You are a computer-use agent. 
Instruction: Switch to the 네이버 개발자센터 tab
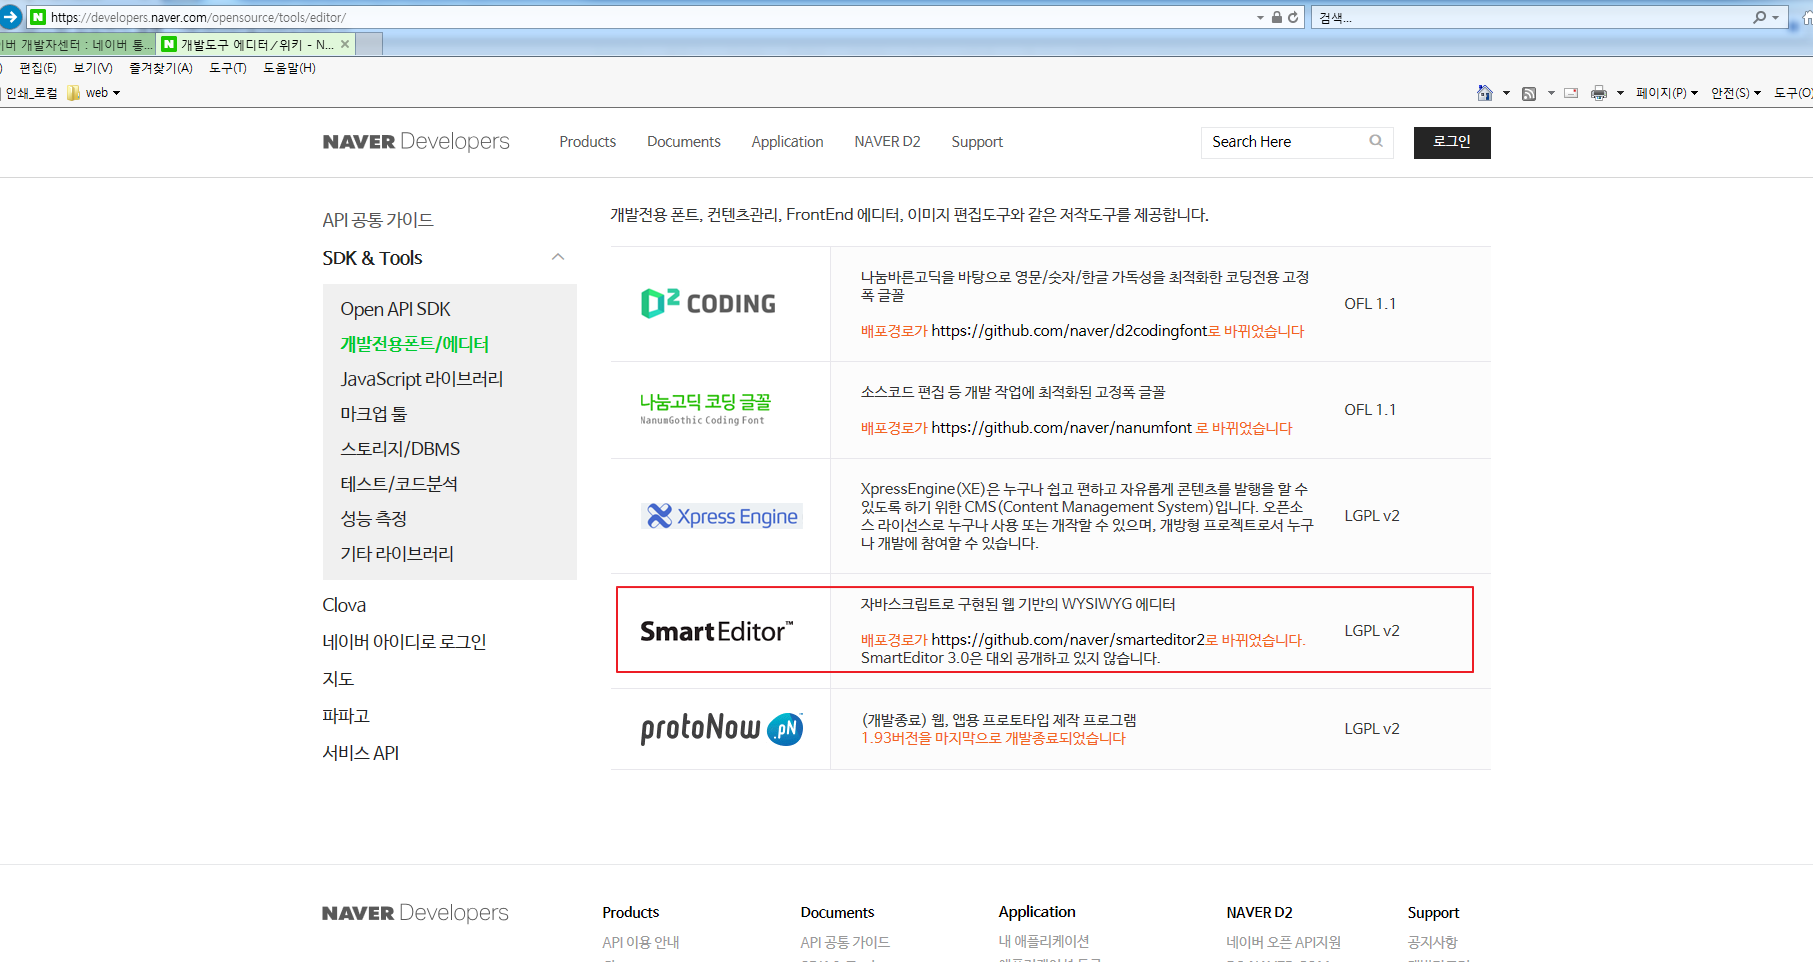(x=78, y=44)
